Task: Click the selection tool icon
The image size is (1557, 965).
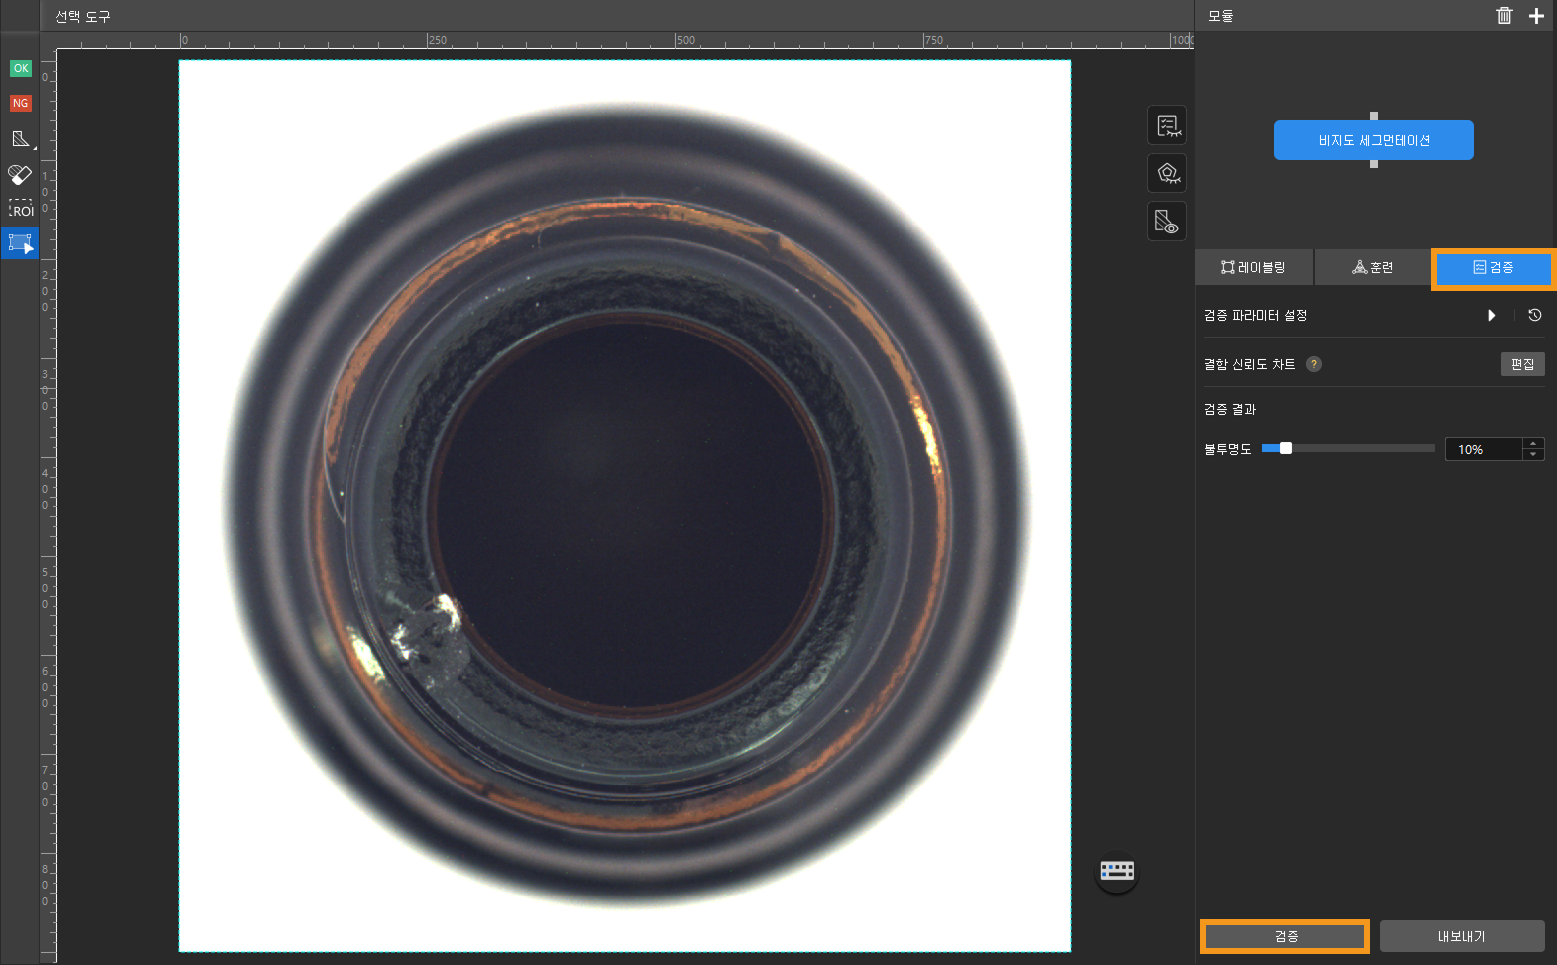Action: (x=20, y=243)
